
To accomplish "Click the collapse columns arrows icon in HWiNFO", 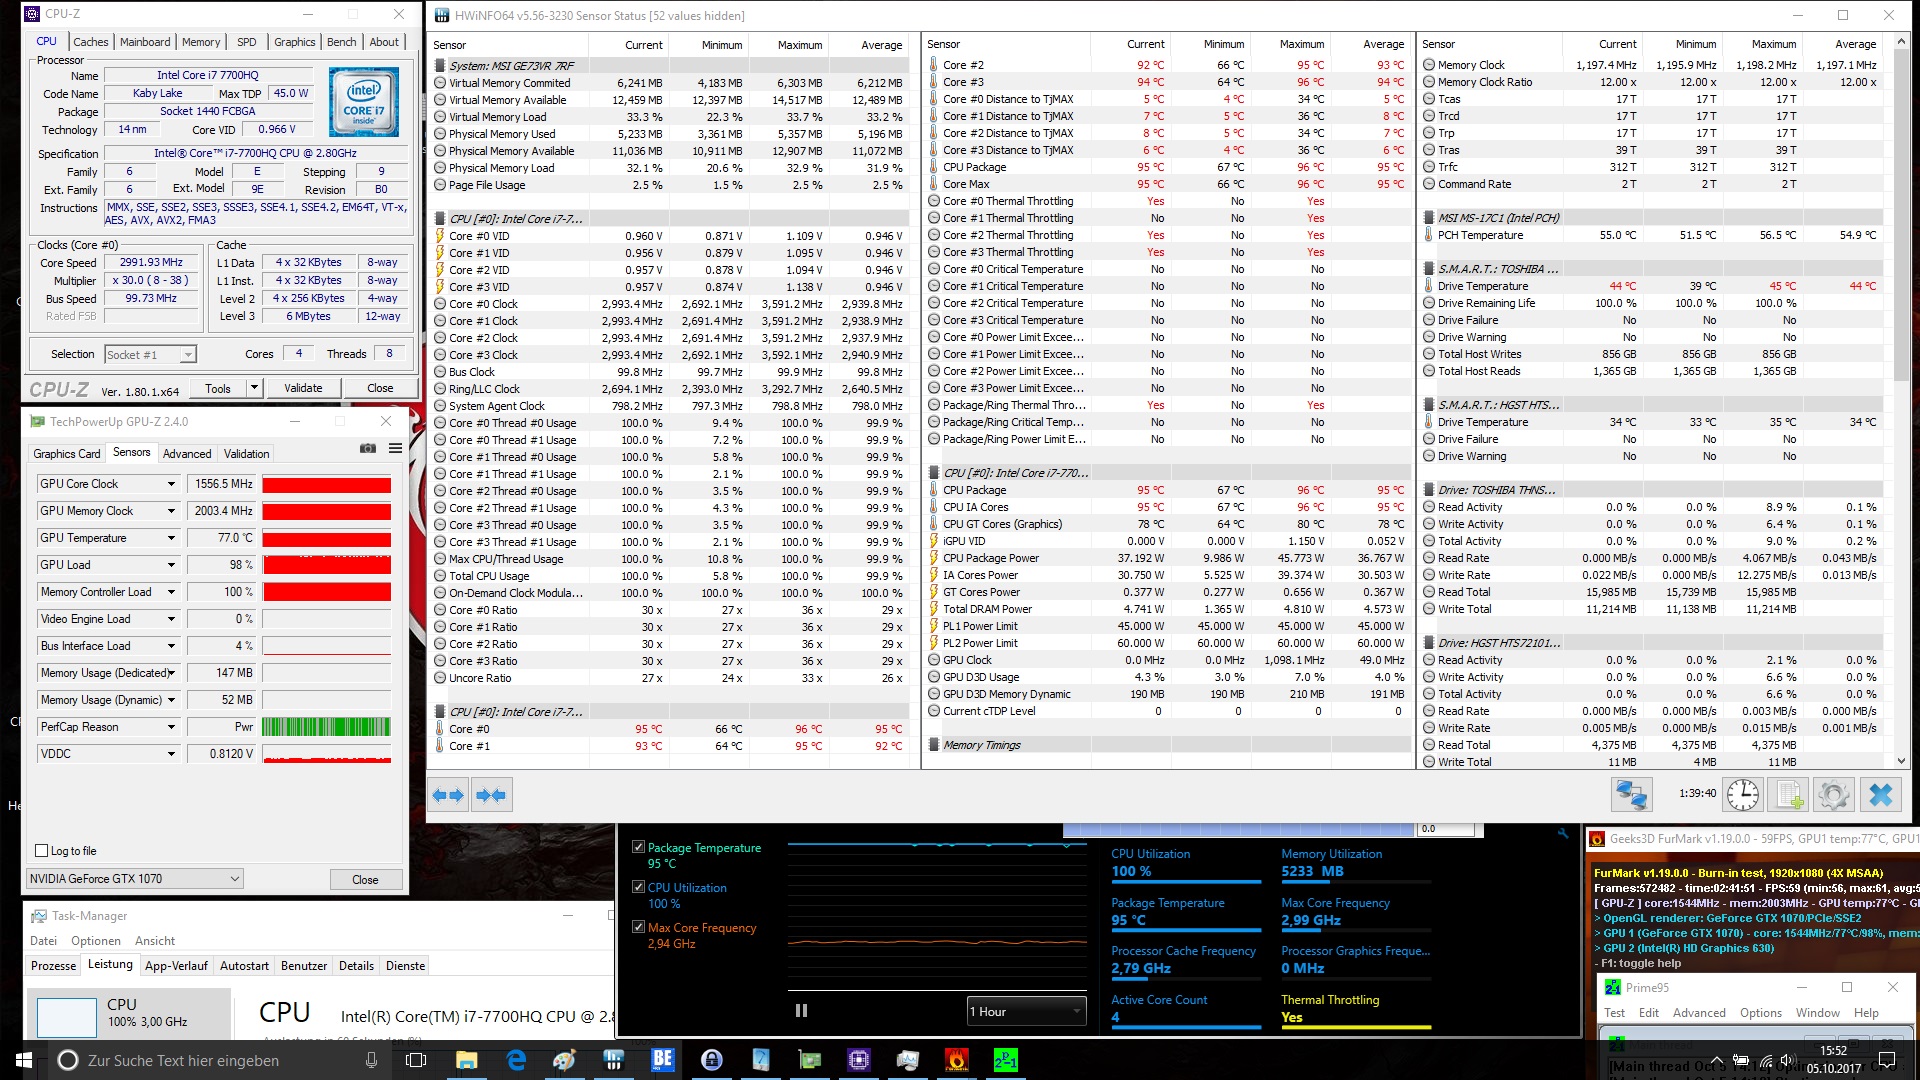I will [x=491, y=795].
